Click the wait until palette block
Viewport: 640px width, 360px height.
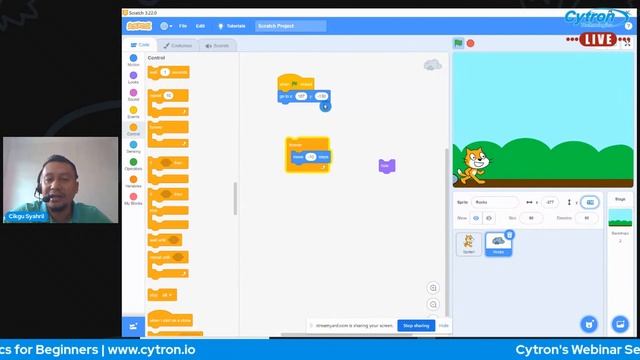(x=165, y=240)
